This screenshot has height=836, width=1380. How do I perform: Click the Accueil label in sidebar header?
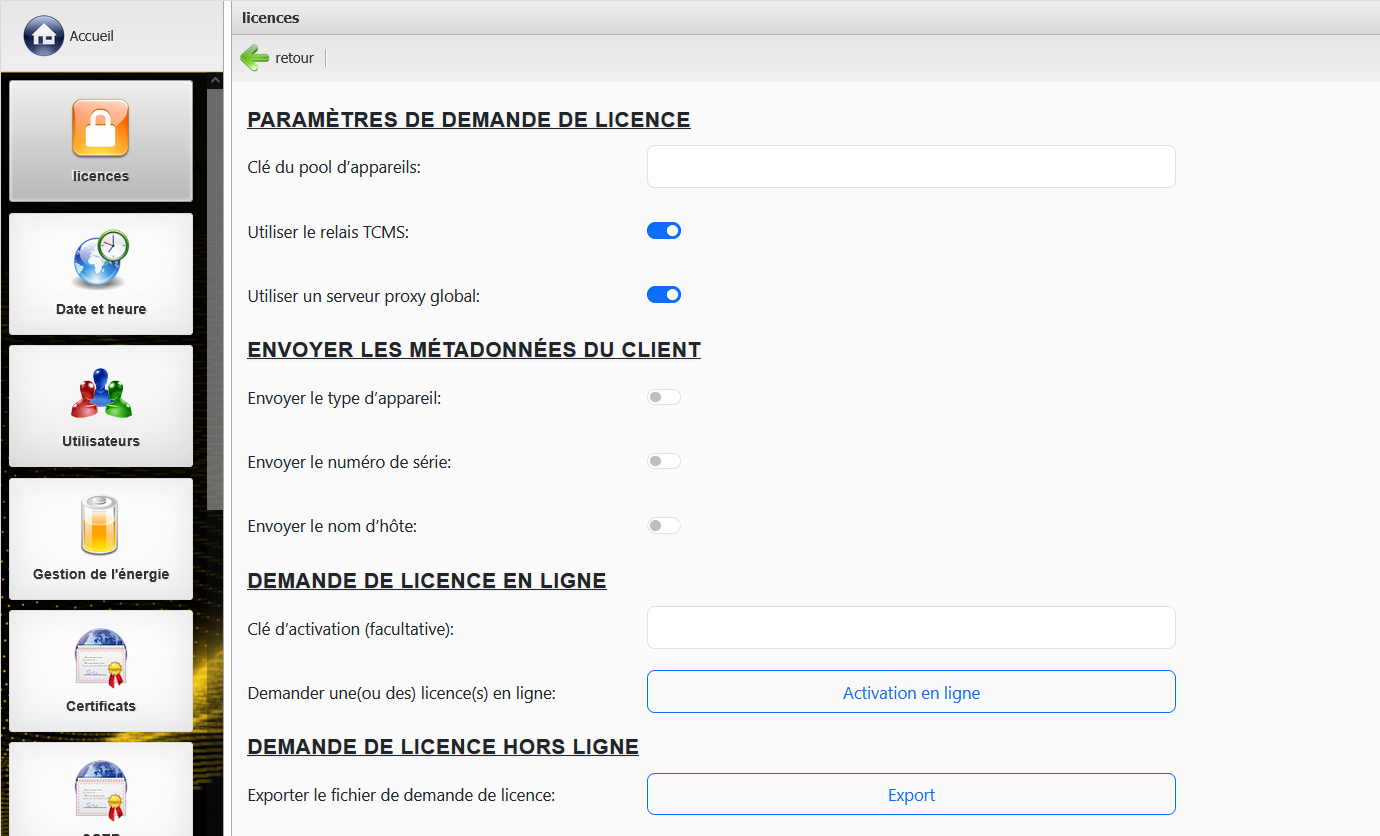point(92,36)
